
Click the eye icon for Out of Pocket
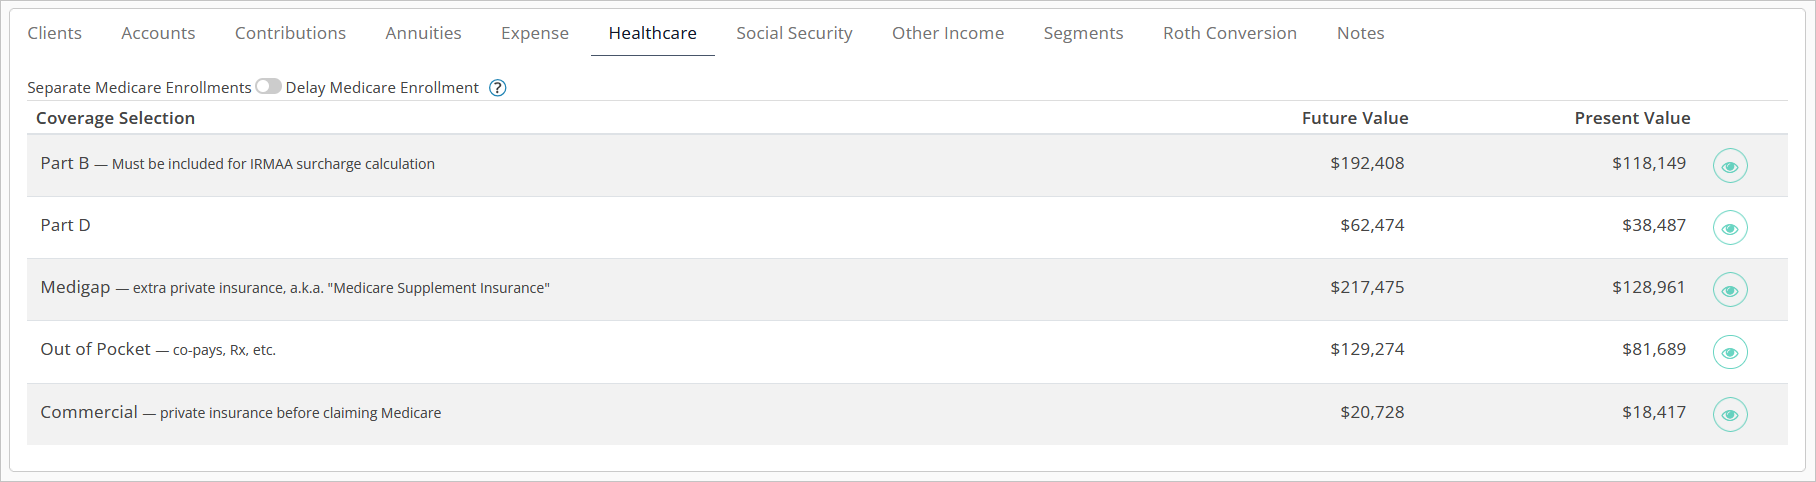[1729, 352]
